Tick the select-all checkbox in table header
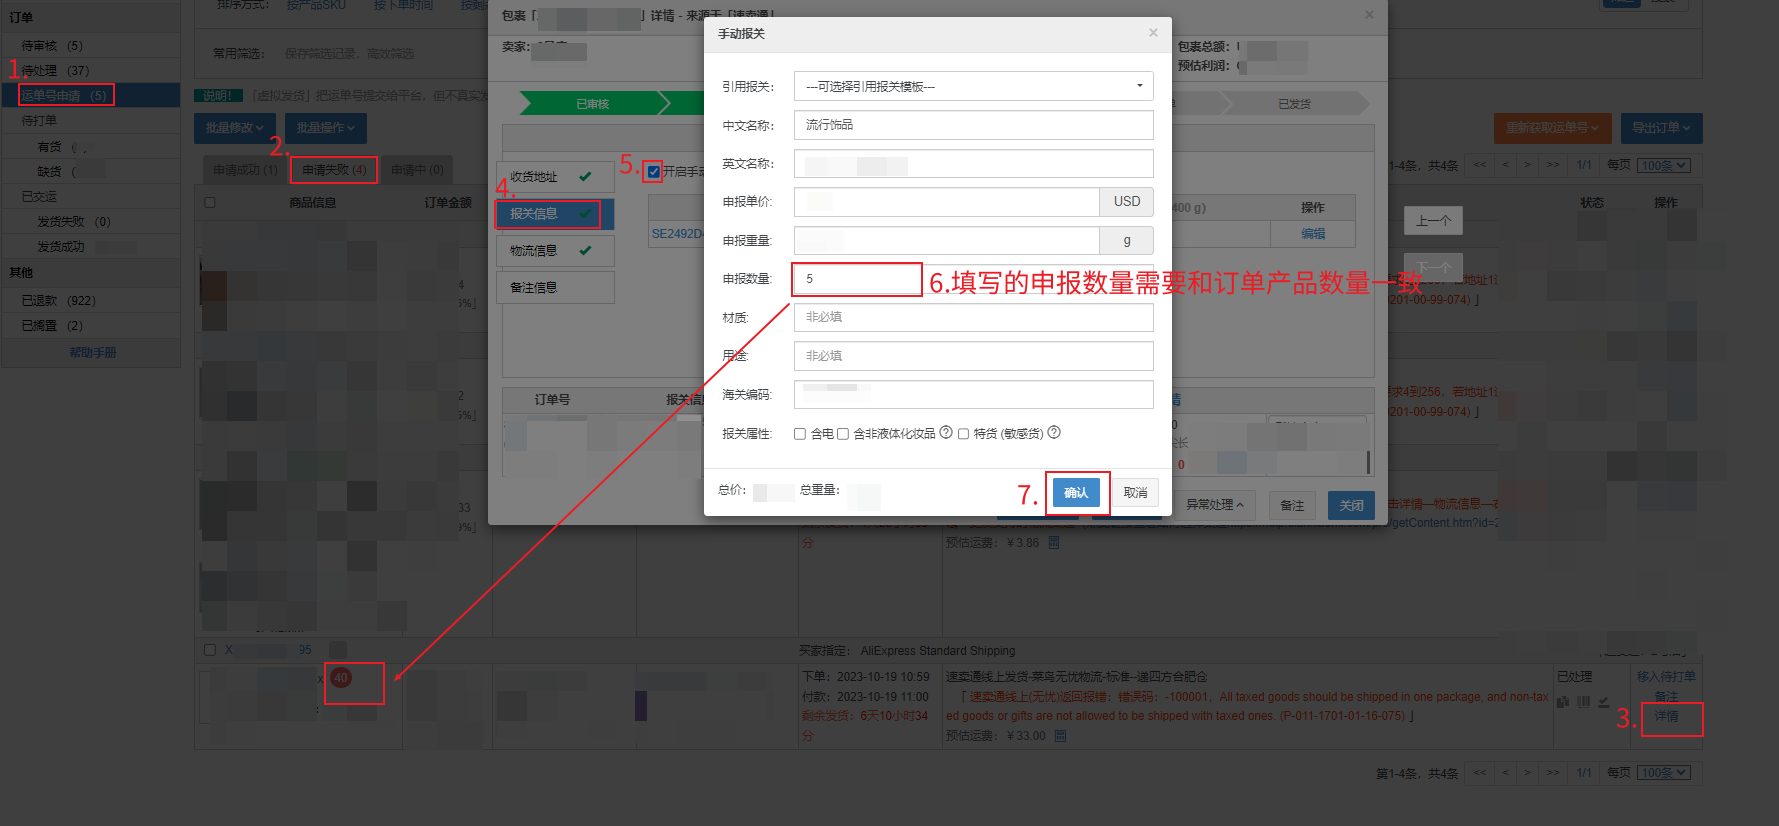1779x826 pixels. tap(210, 203)
